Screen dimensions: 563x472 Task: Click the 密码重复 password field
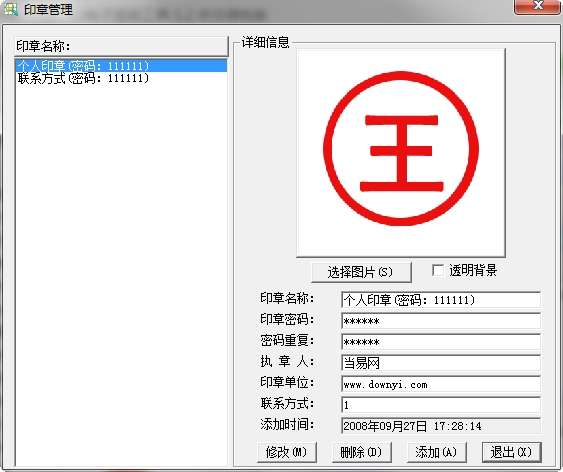[441, 342]
